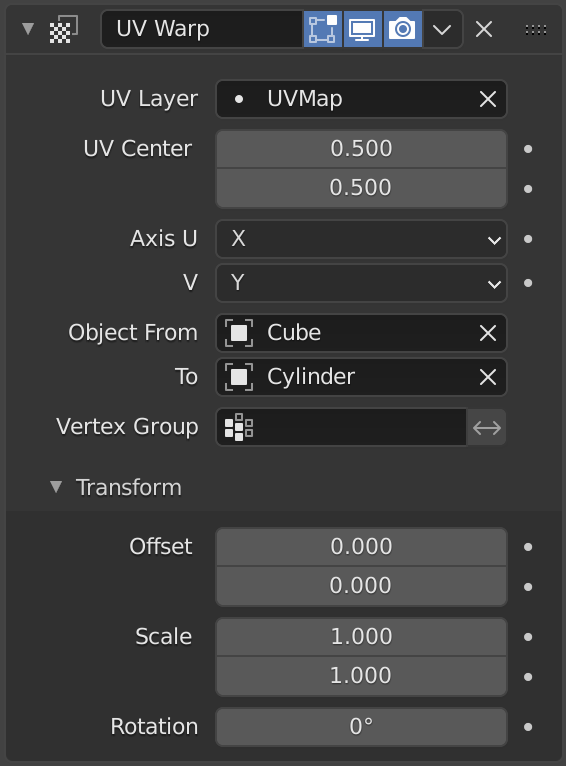Open the modifier extra options chevron
The width and height of the screenshot is (566, 766).
pos(442,29)
